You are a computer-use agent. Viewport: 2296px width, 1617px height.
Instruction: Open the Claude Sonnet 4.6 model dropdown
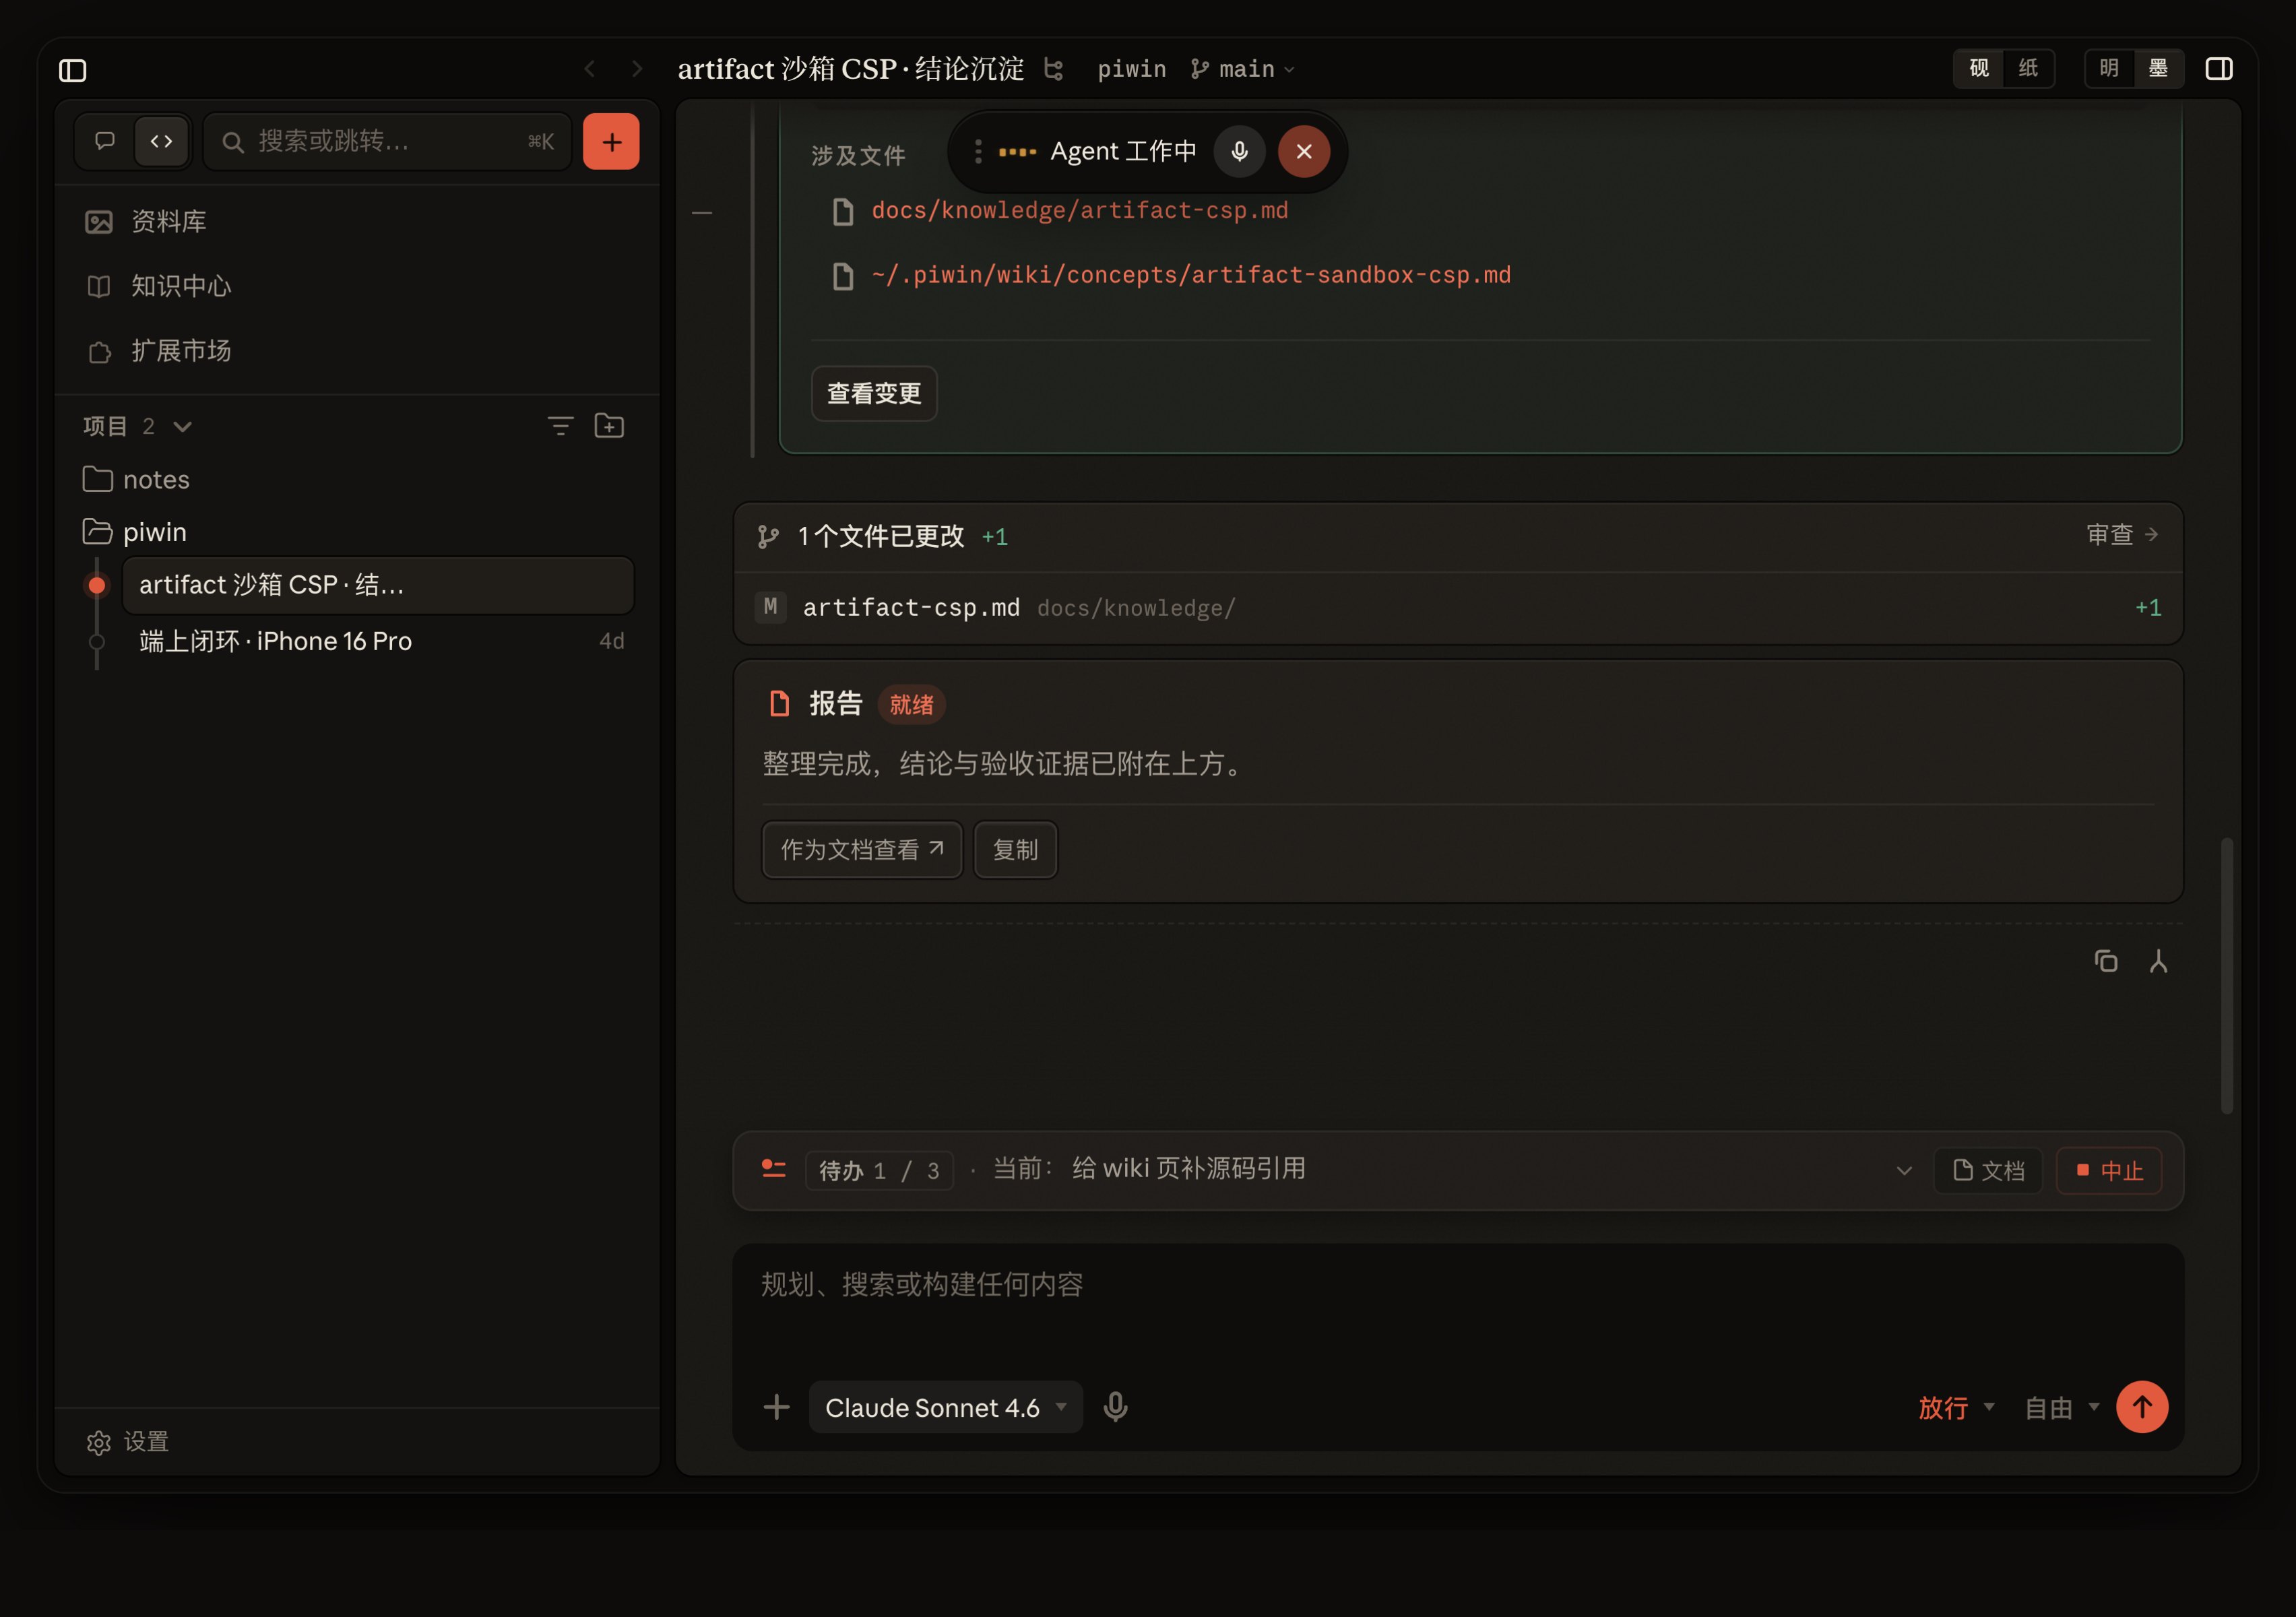[x=946, y=1408]
